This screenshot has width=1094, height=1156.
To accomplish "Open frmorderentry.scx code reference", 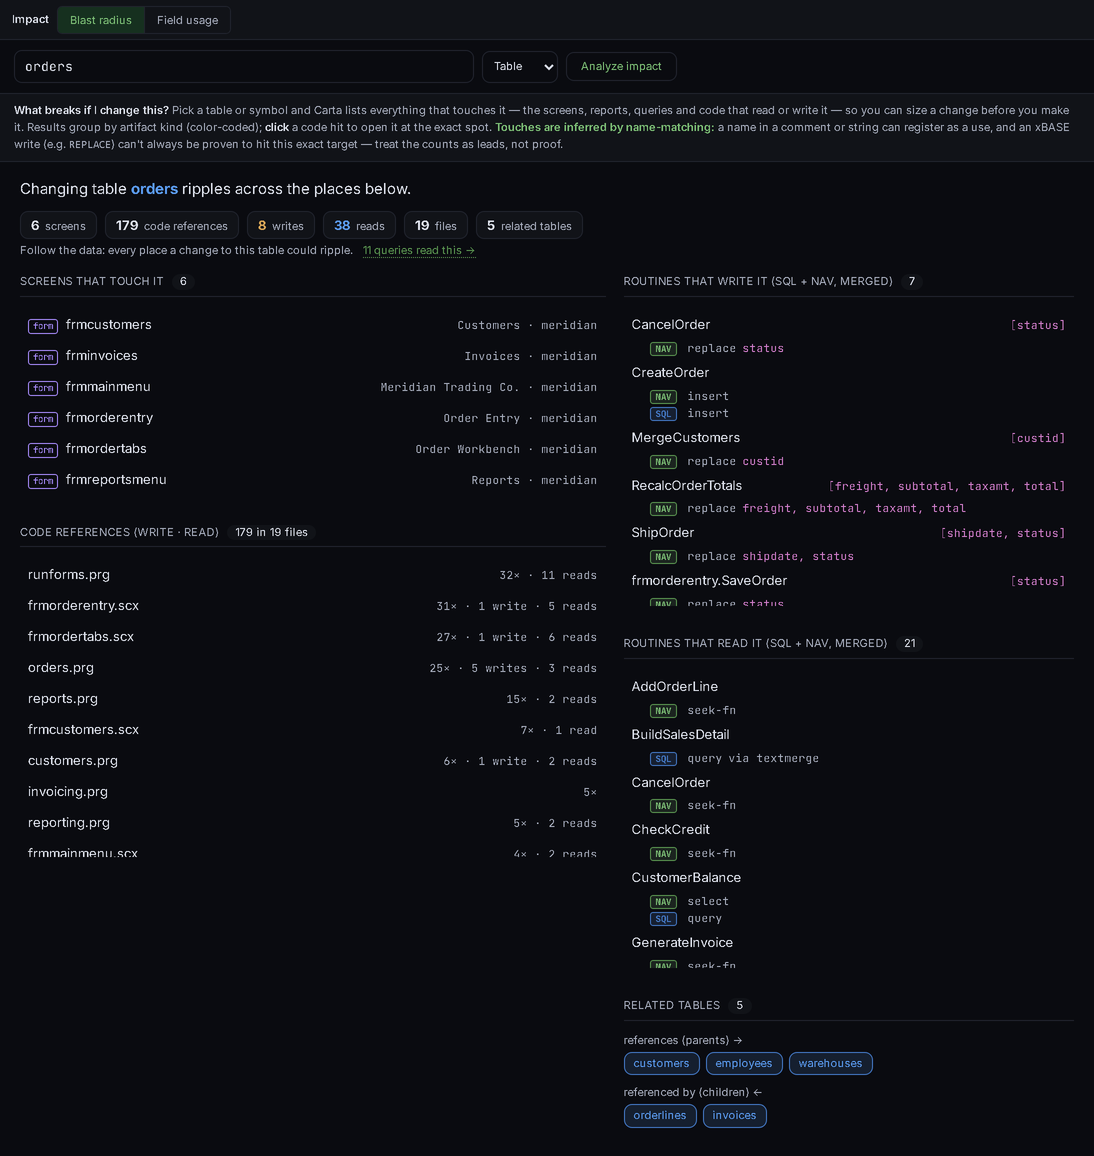I will pyautogui.click(x=313, y=606).
